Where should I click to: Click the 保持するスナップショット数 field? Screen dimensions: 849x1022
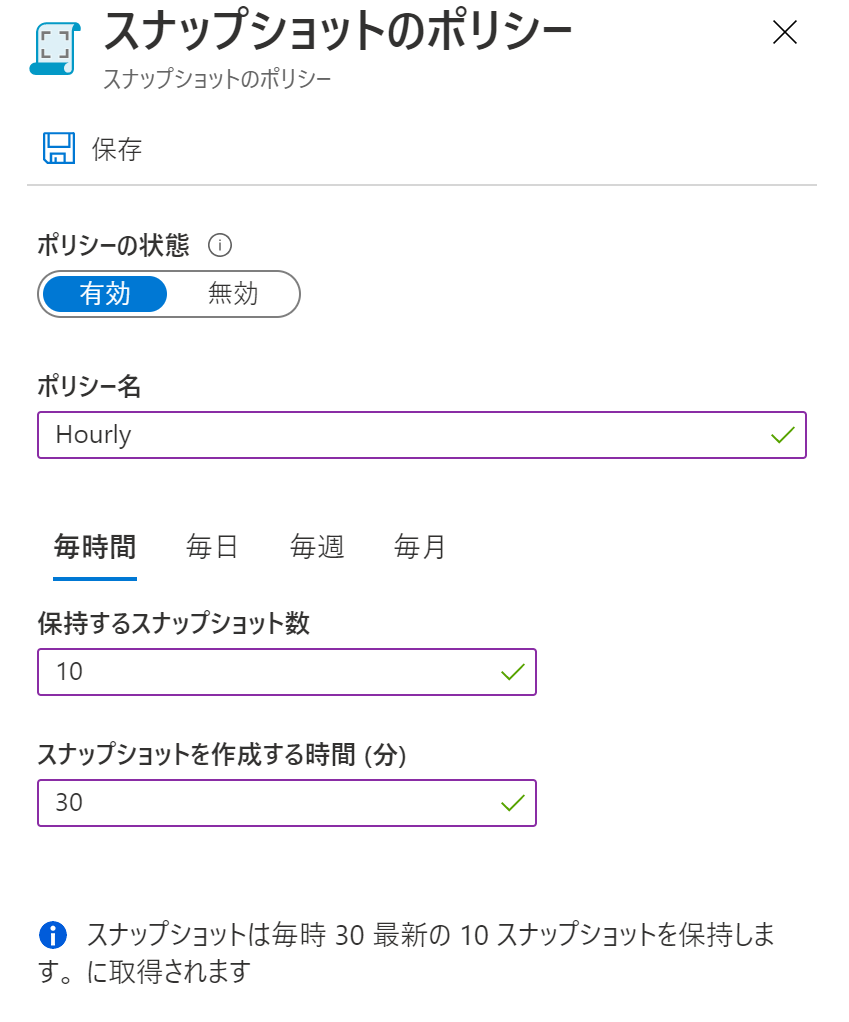287,672
